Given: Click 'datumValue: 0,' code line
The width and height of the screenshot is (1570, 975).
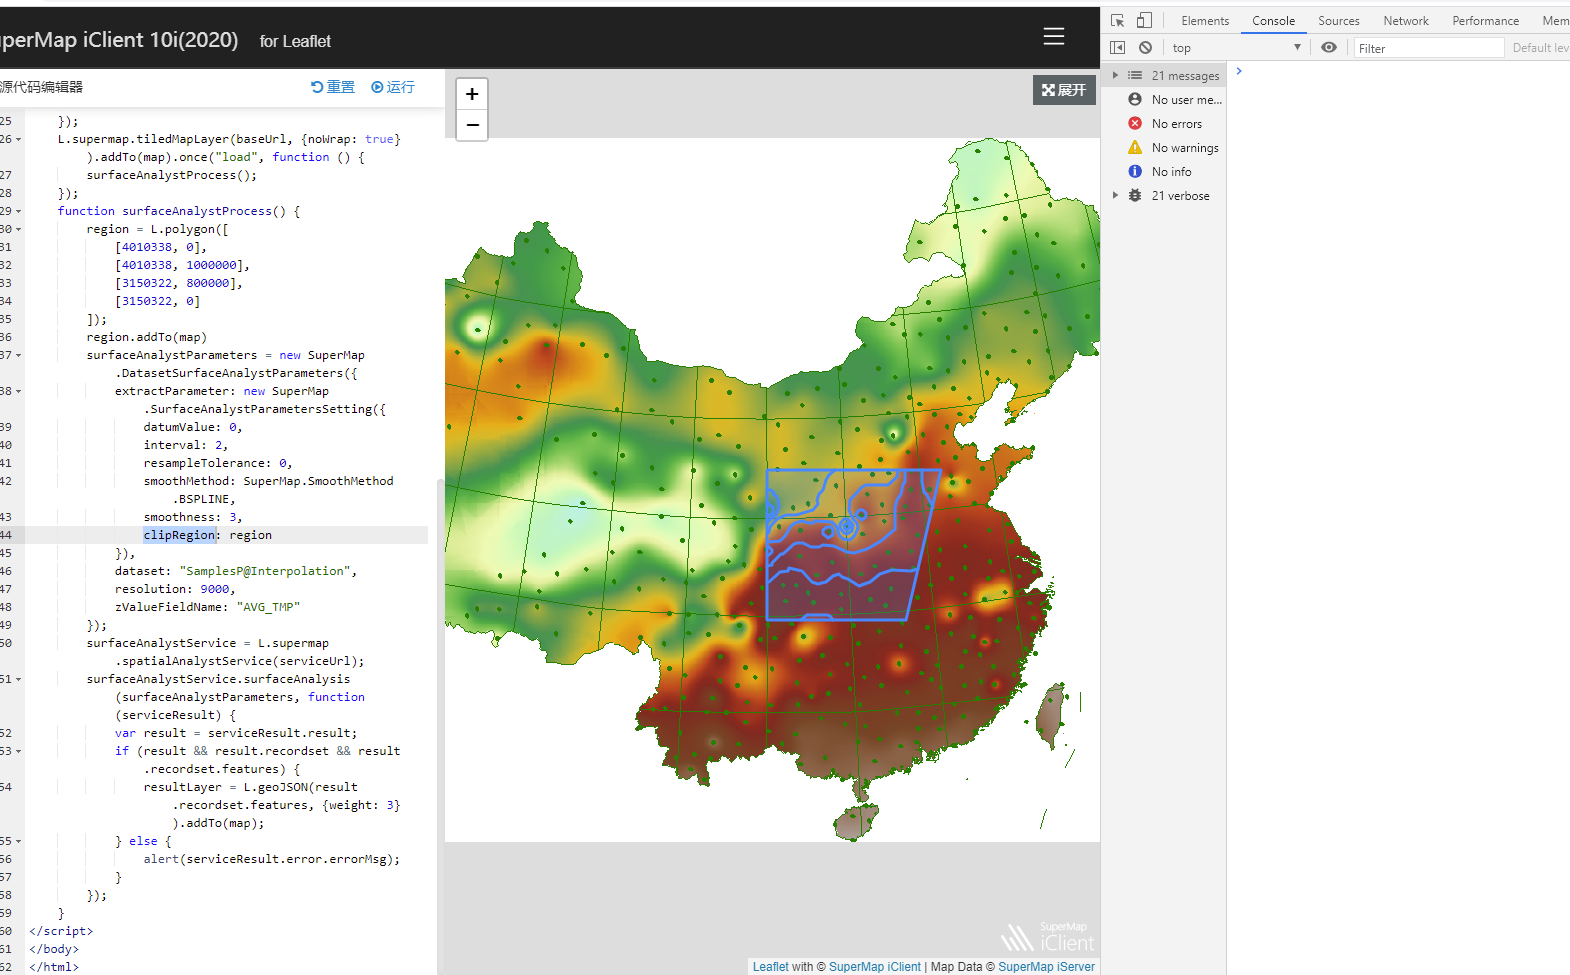Looking at the screenshot, I should (193, 427).
